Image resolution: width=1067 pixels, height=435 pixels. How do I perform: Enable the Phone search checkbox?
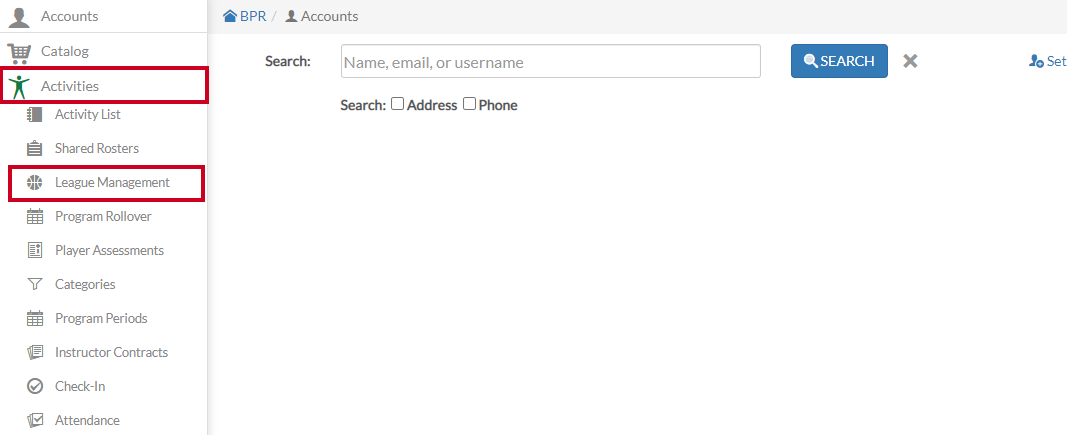click(x=470, y=104)
